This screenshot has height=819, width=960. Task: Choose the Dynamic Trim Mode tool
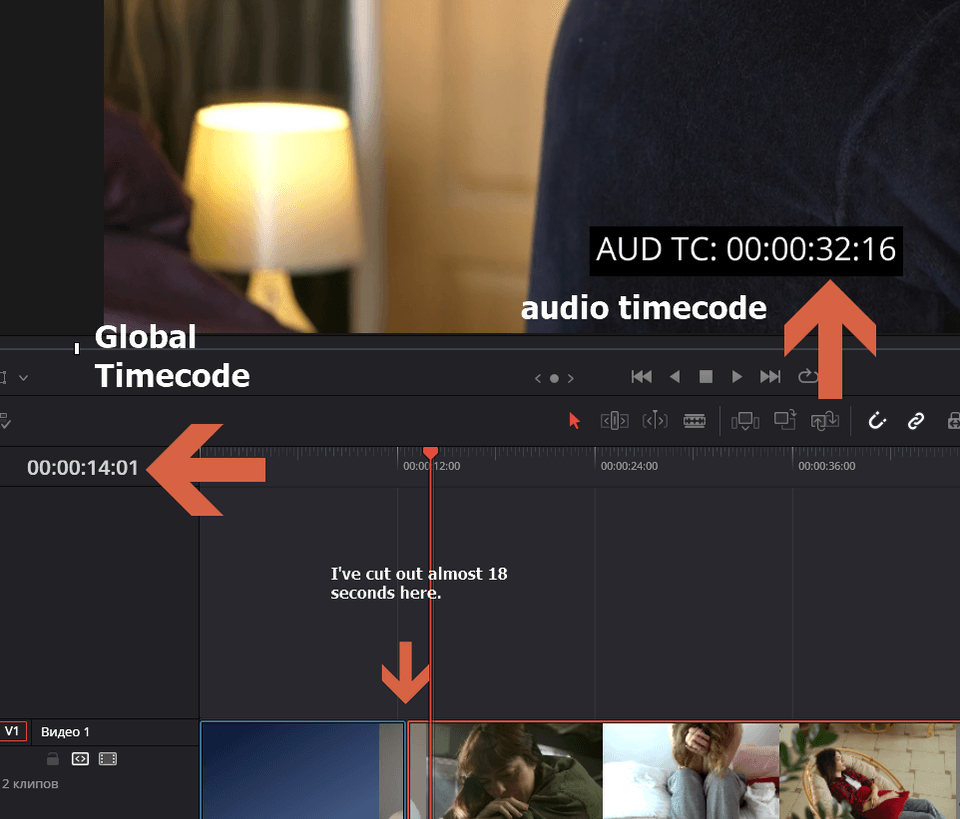click(x=654, y=421)
